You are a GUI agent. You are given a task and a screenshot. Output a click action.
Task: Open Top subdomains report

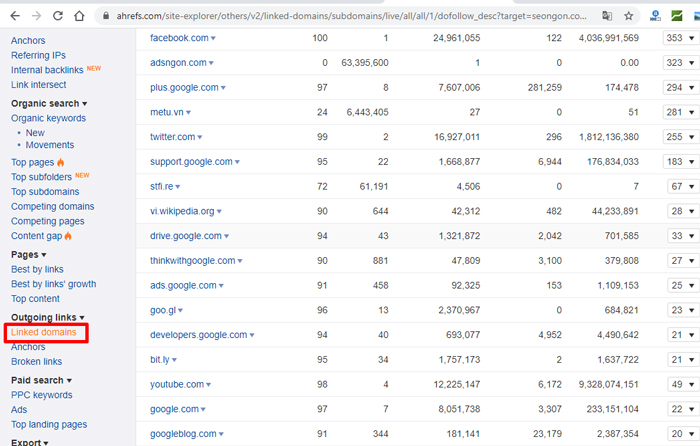(45, 192)
